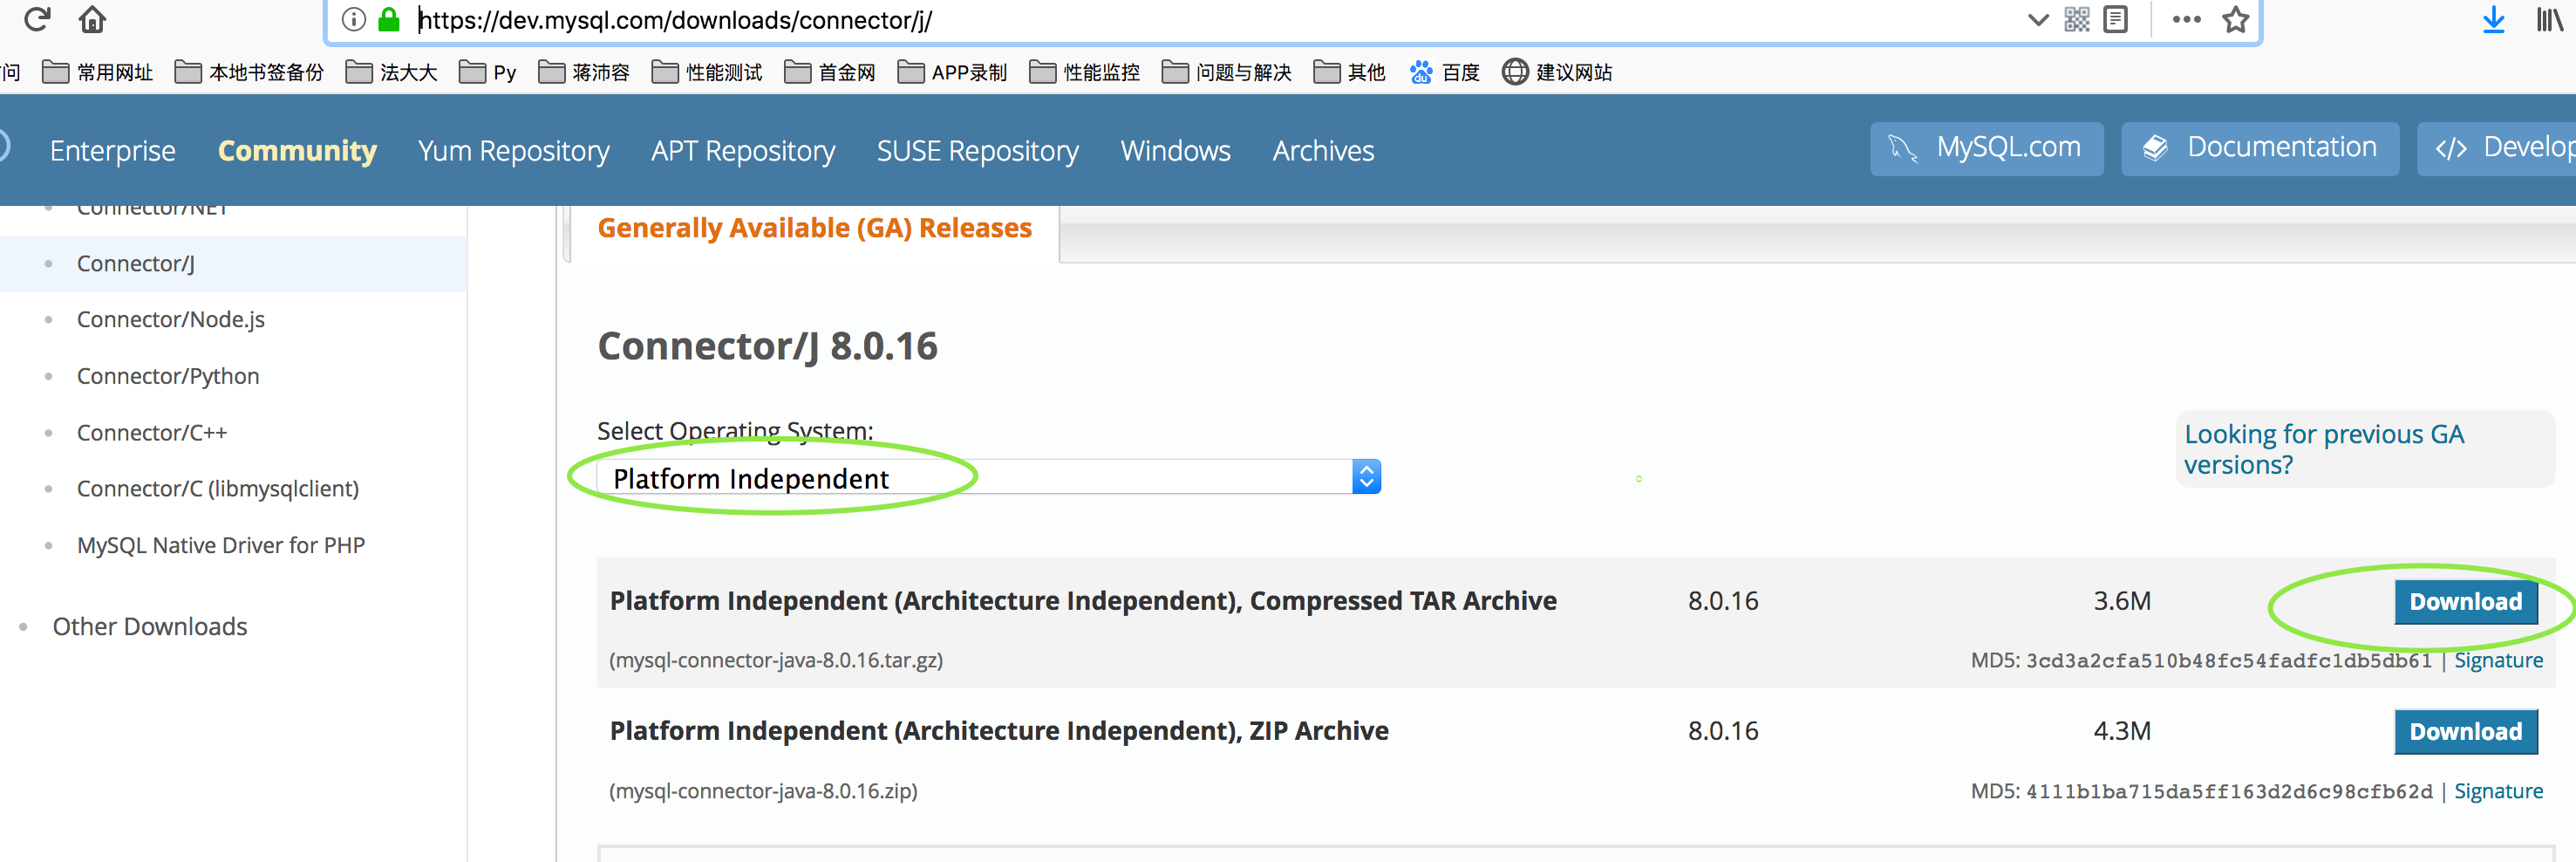Open the 常用网址 bookmarks folder
Viewport: 2576px width, 862px height.
pyautogui.click(x=98, y=72)
